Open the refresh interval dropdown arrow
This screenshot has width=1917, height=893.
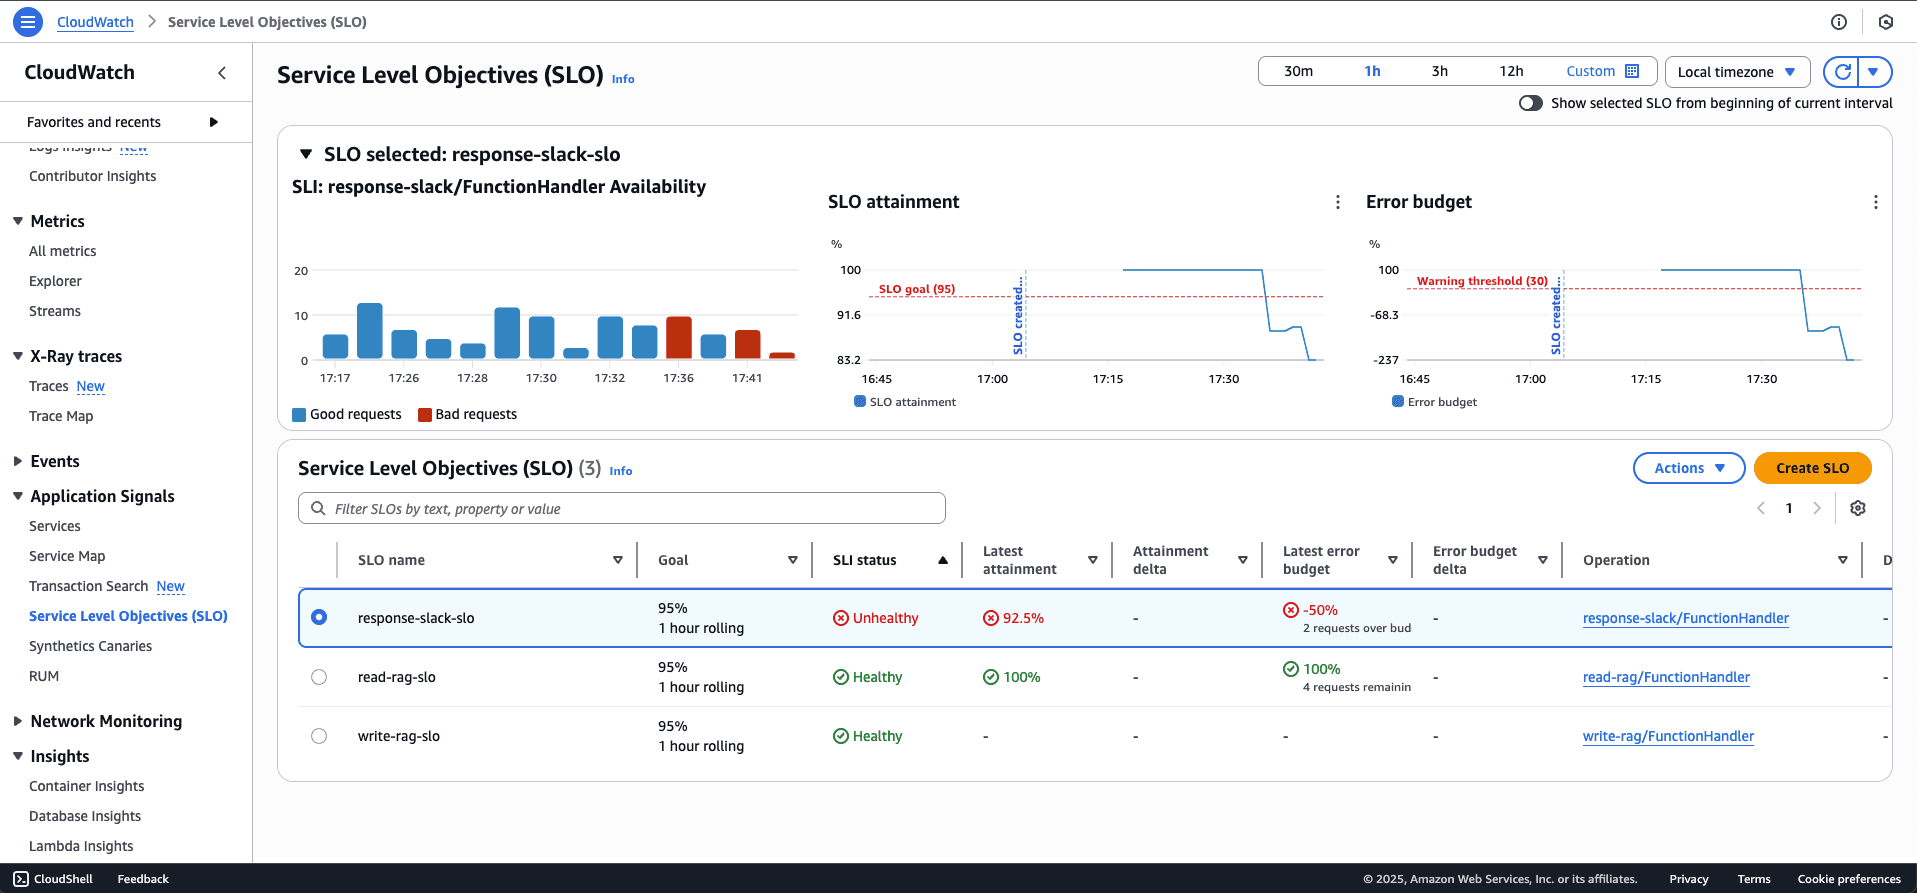tap(1874, 72)
